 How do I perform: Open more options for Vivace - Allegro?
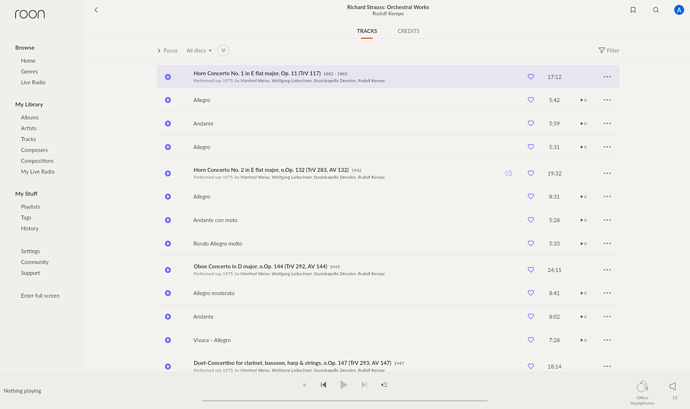(x=607, y=340)
